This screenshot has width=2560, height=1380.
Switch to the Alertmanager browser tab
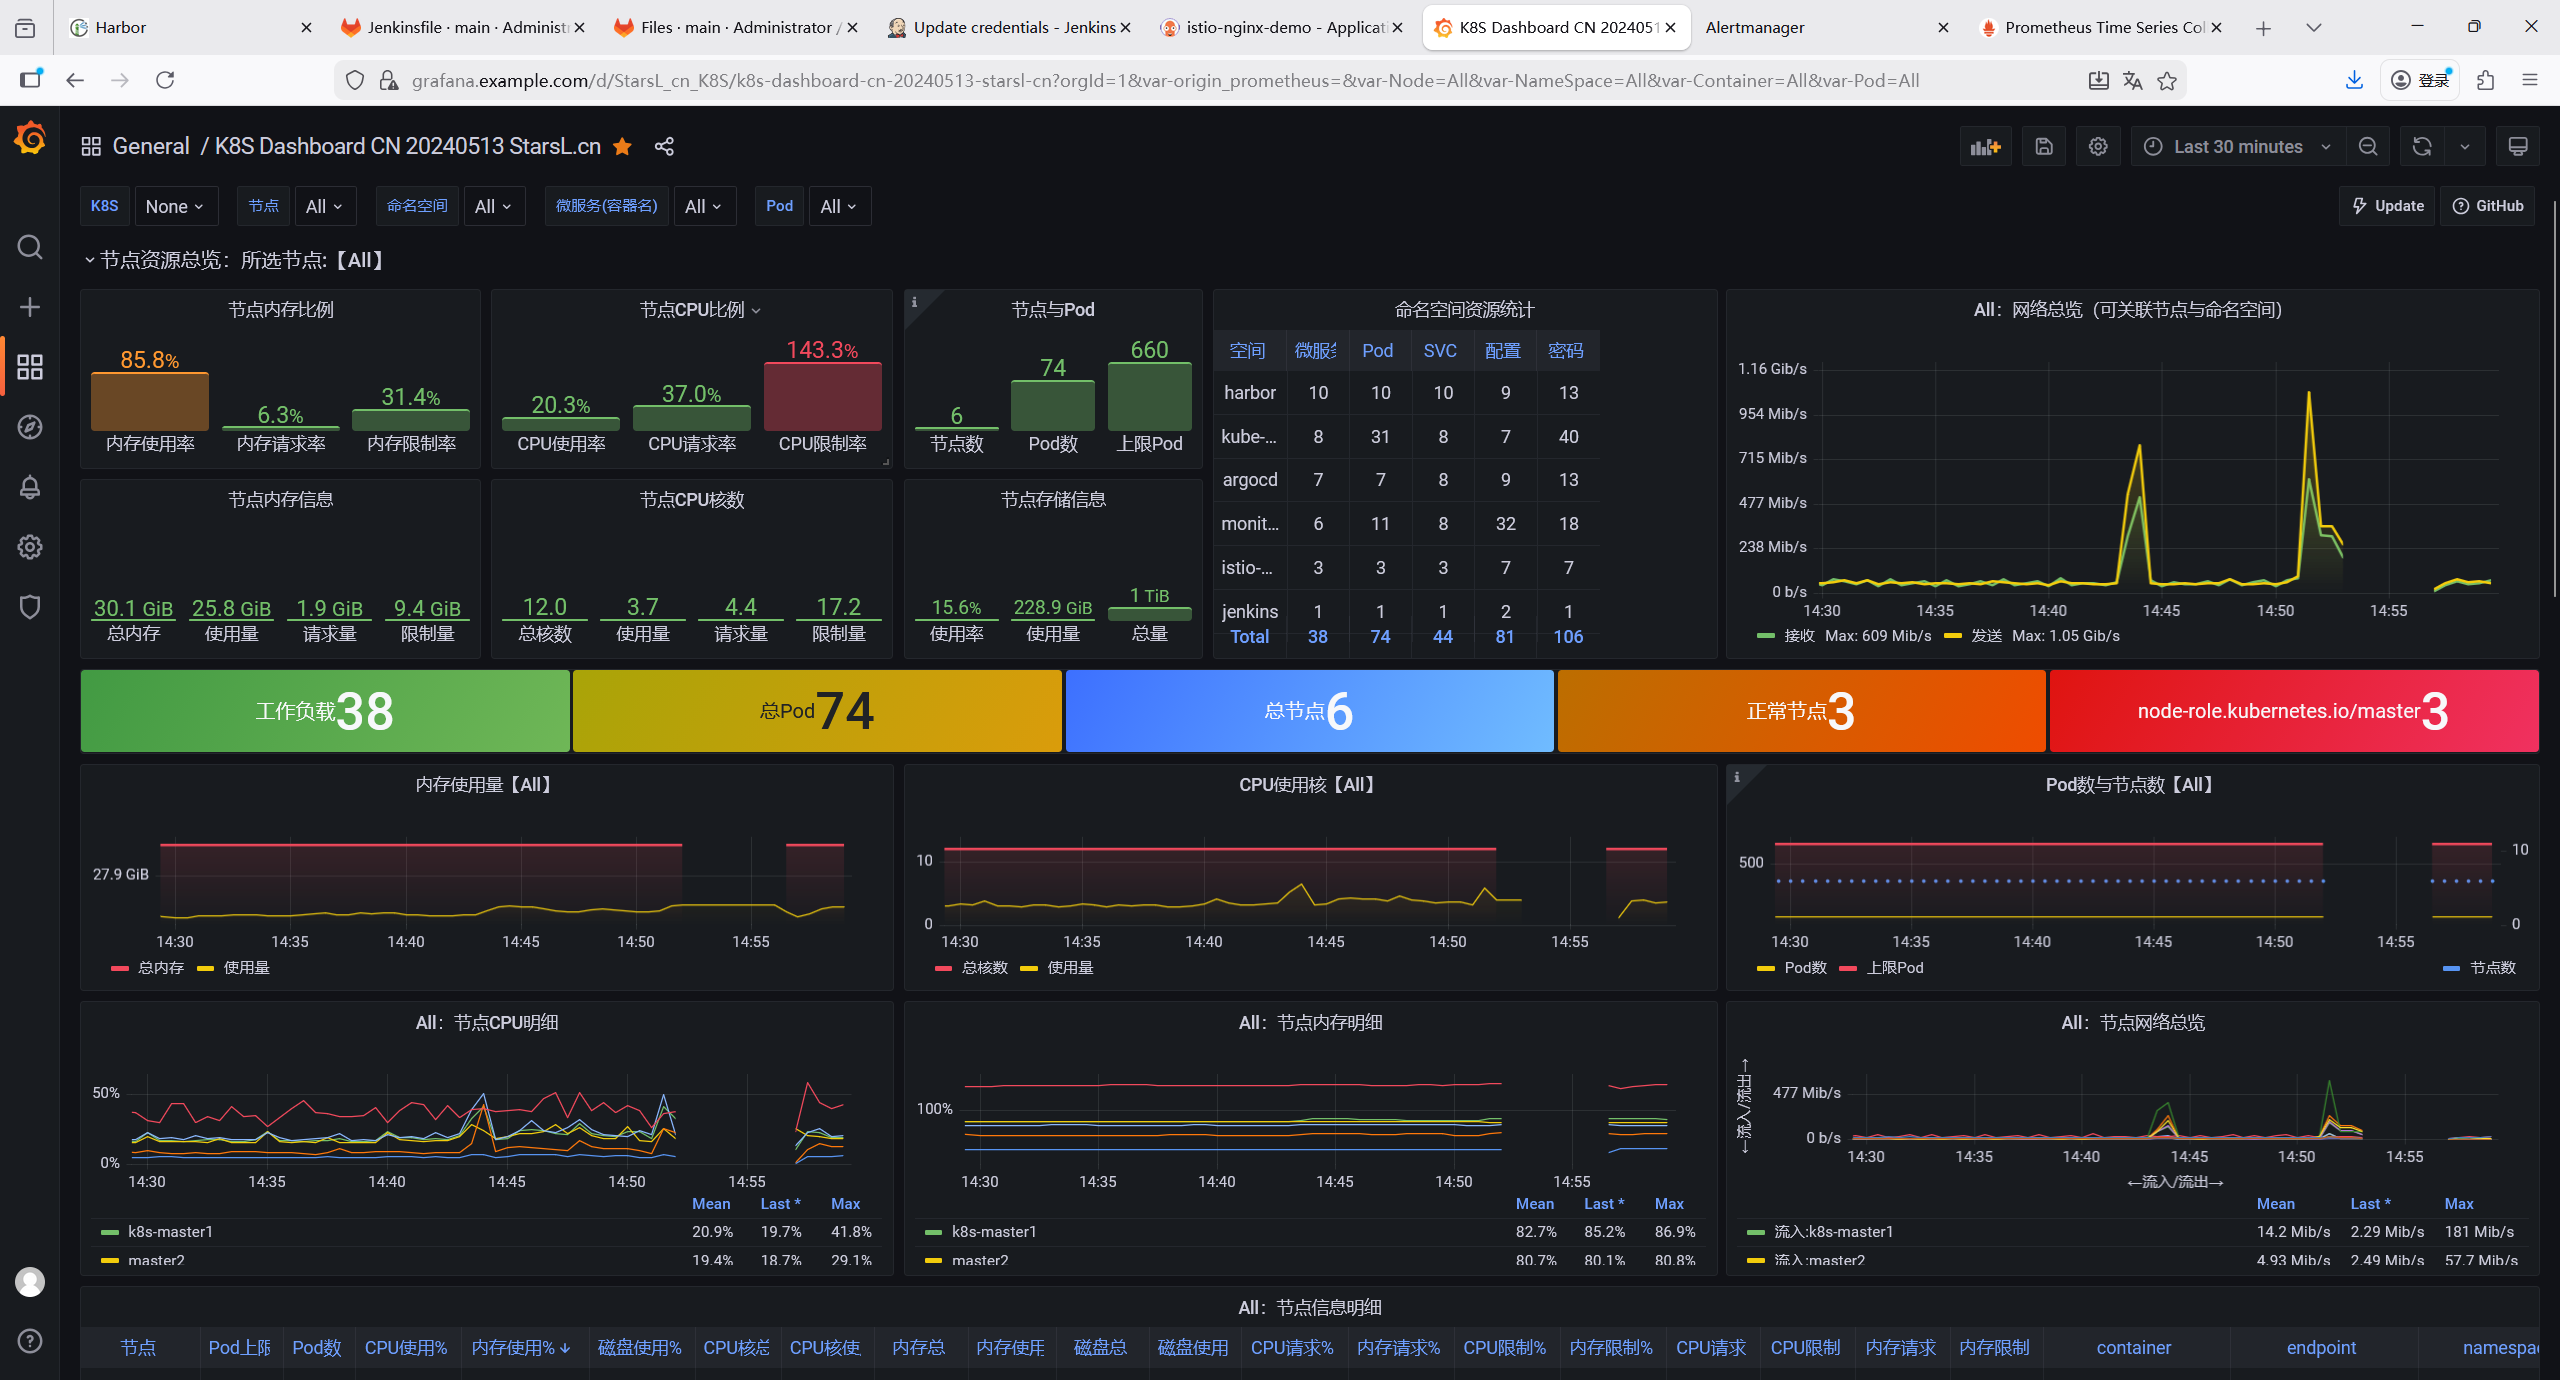[1754, 27]
